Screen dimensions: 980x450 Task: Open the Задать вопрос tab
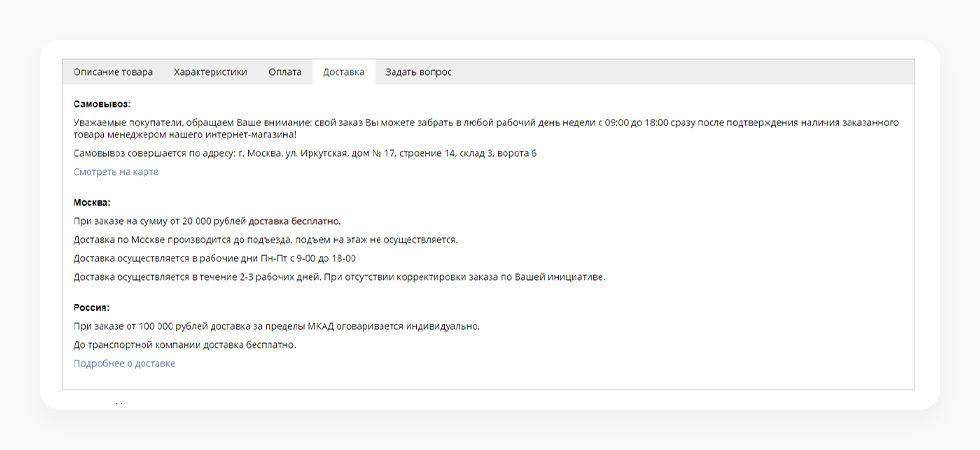point(418,72)
